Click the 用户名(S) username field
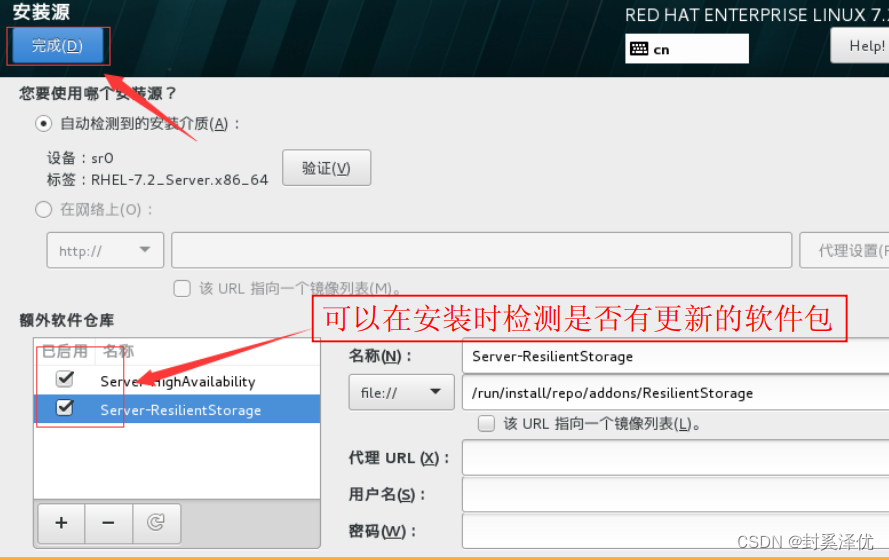Image resolution: width=889 pixels, height=560 pixels. [676, 494]
